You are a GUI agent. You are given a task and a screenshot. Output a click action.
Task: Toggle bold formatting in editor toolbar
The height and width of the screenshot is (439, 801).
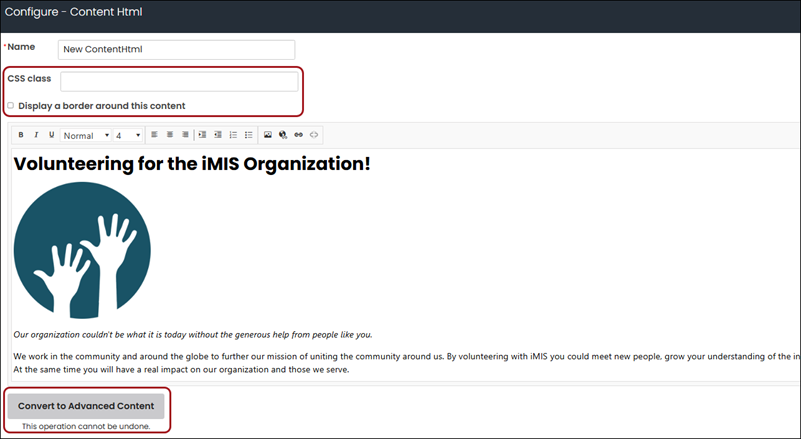(x=21, y=135)
